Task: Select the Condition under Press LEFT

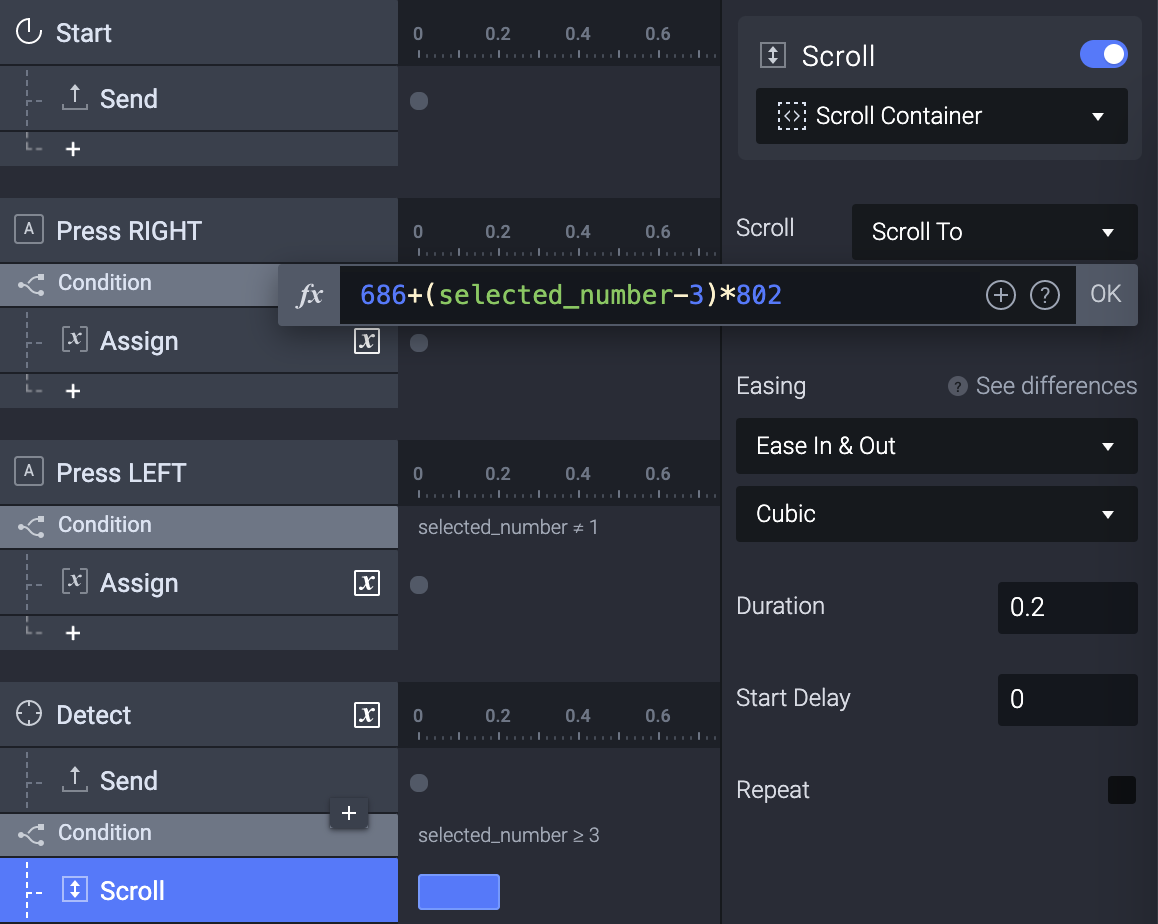Action: 199,527
